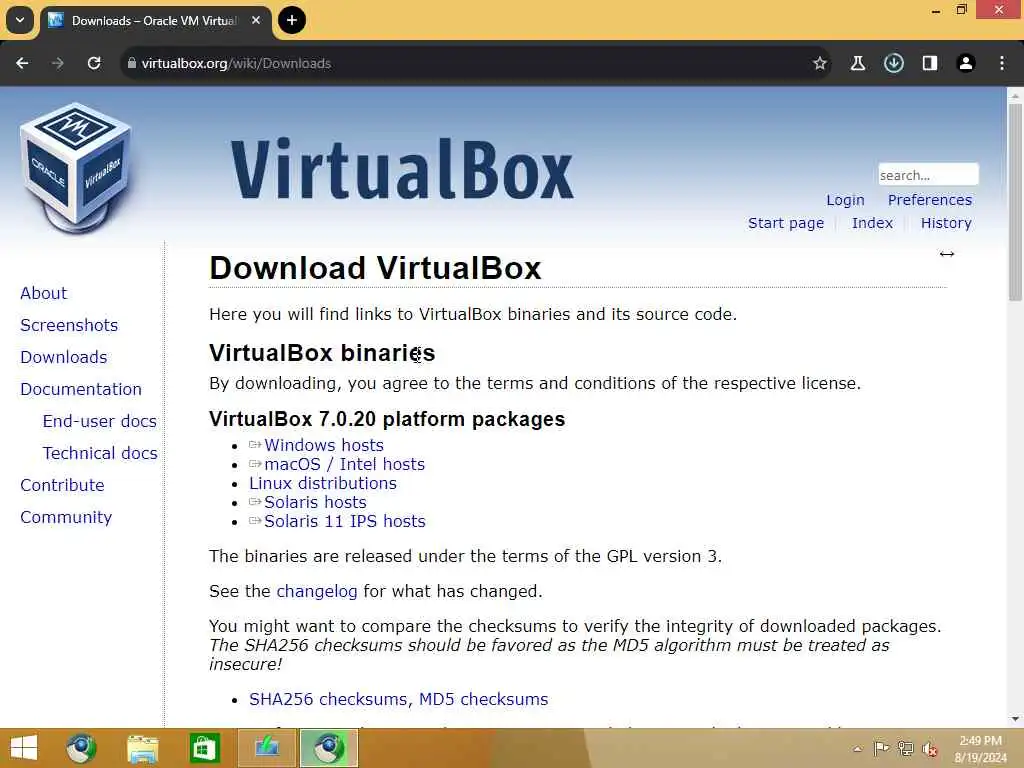
Task: Open the browser downloads icon
Action: [x=893, y=63]
